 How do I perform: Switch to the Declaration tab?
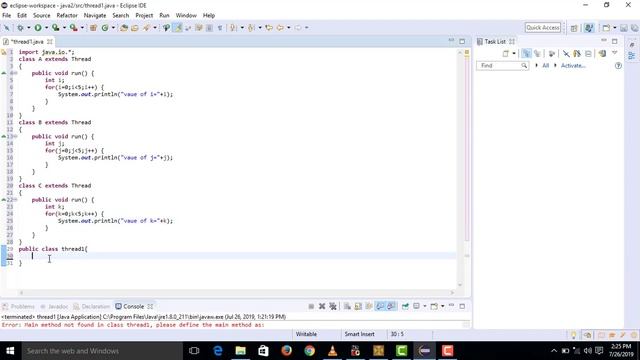[x=92, y=306]
